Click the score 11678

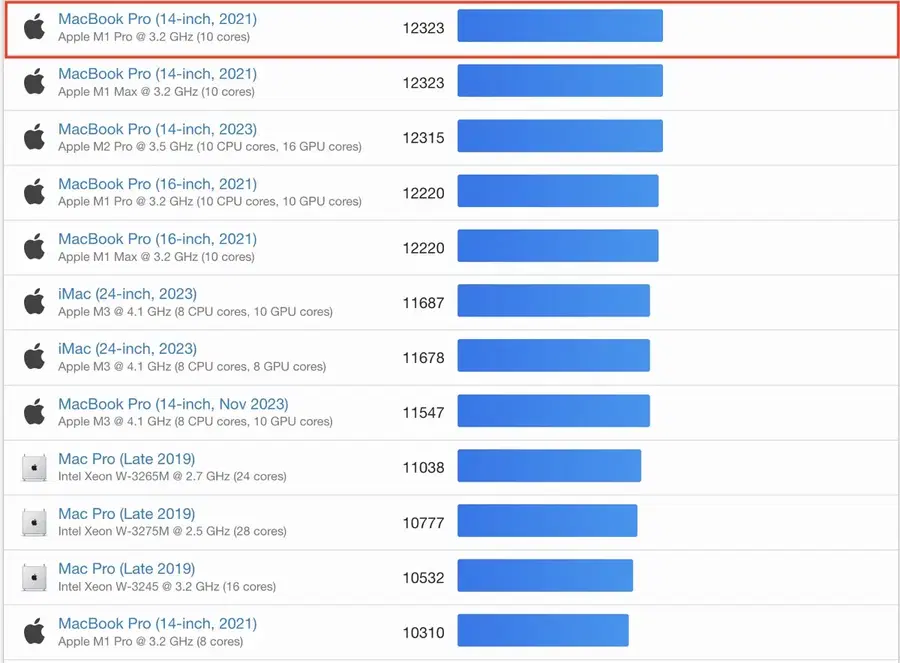(424, 358)
